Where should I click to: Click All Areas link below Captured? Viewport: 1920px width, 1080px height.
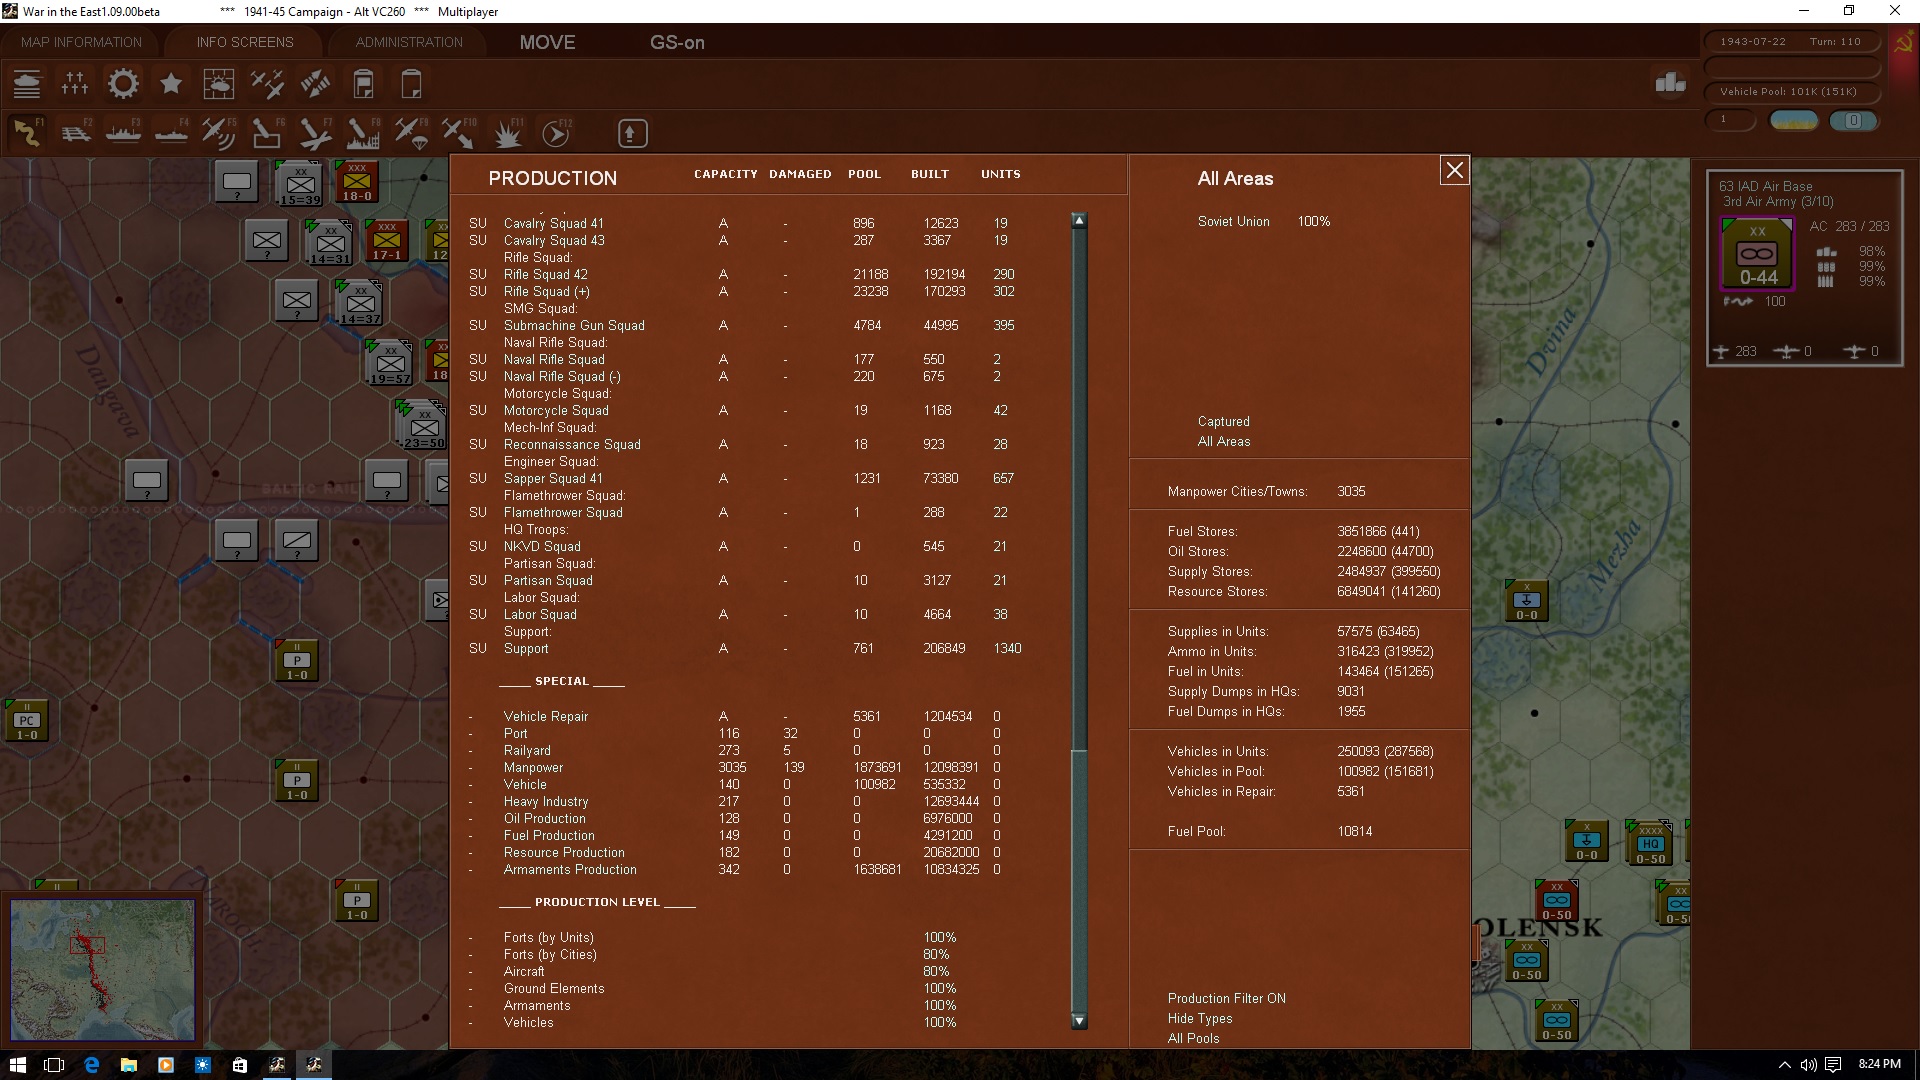coord(1223,441)
